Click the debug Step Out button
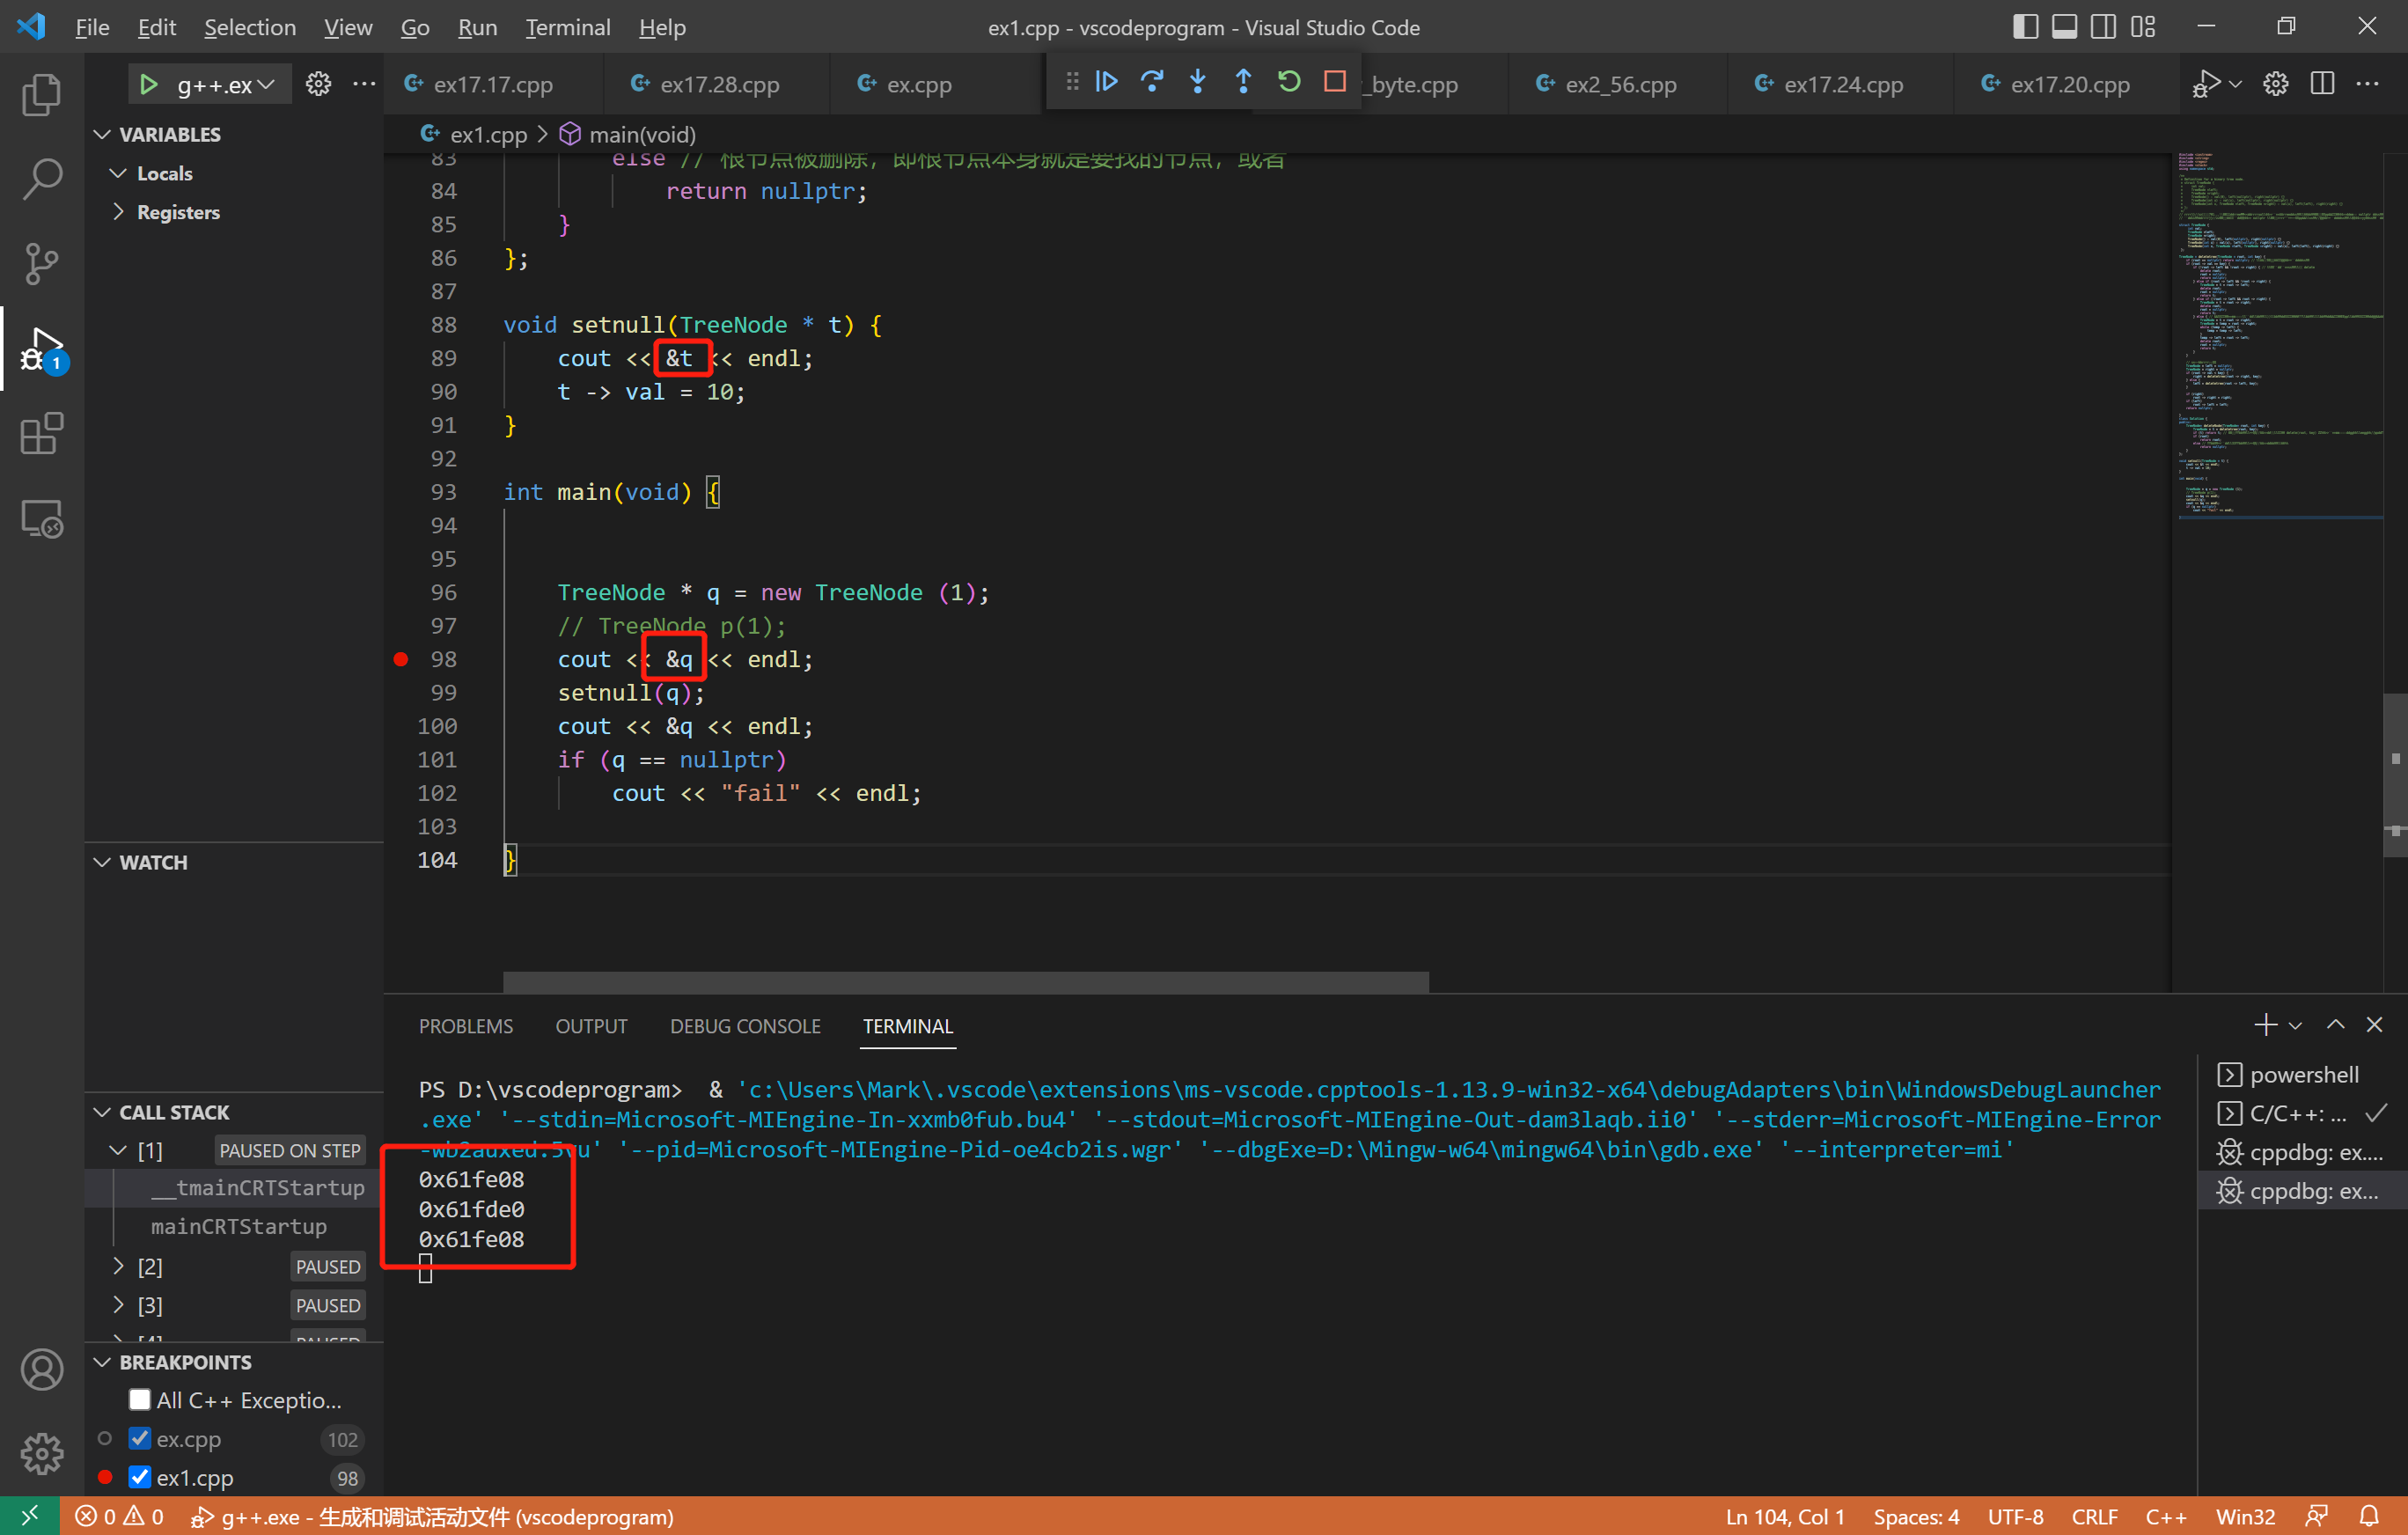 (x=1243, y=81)
